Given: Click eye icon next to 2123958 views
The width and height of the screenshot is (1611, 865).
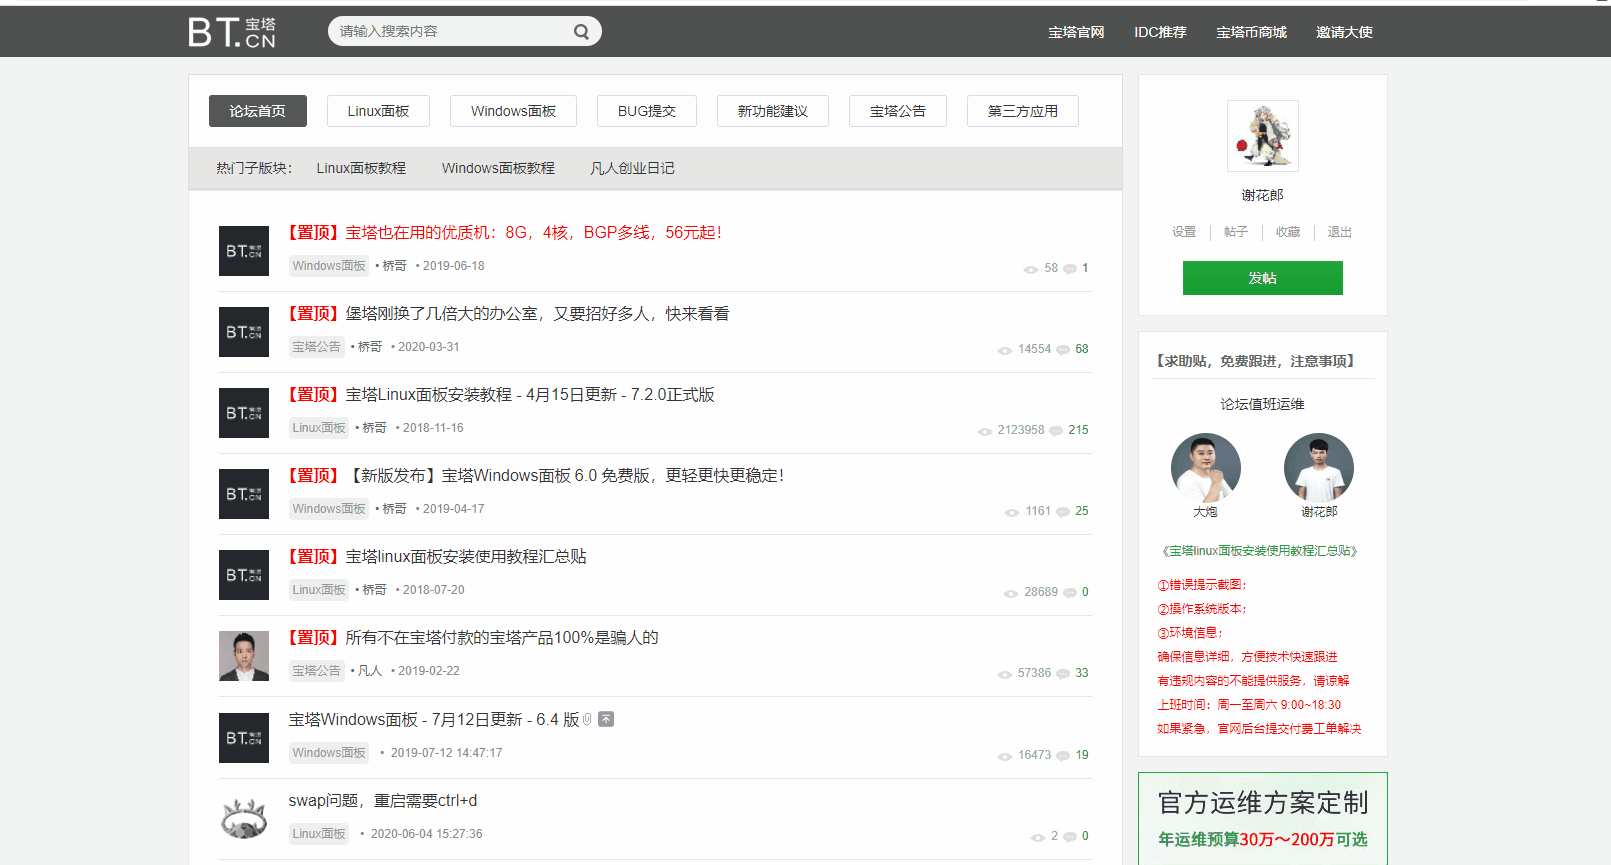Looking at the screenshot, I should [984, 431].
